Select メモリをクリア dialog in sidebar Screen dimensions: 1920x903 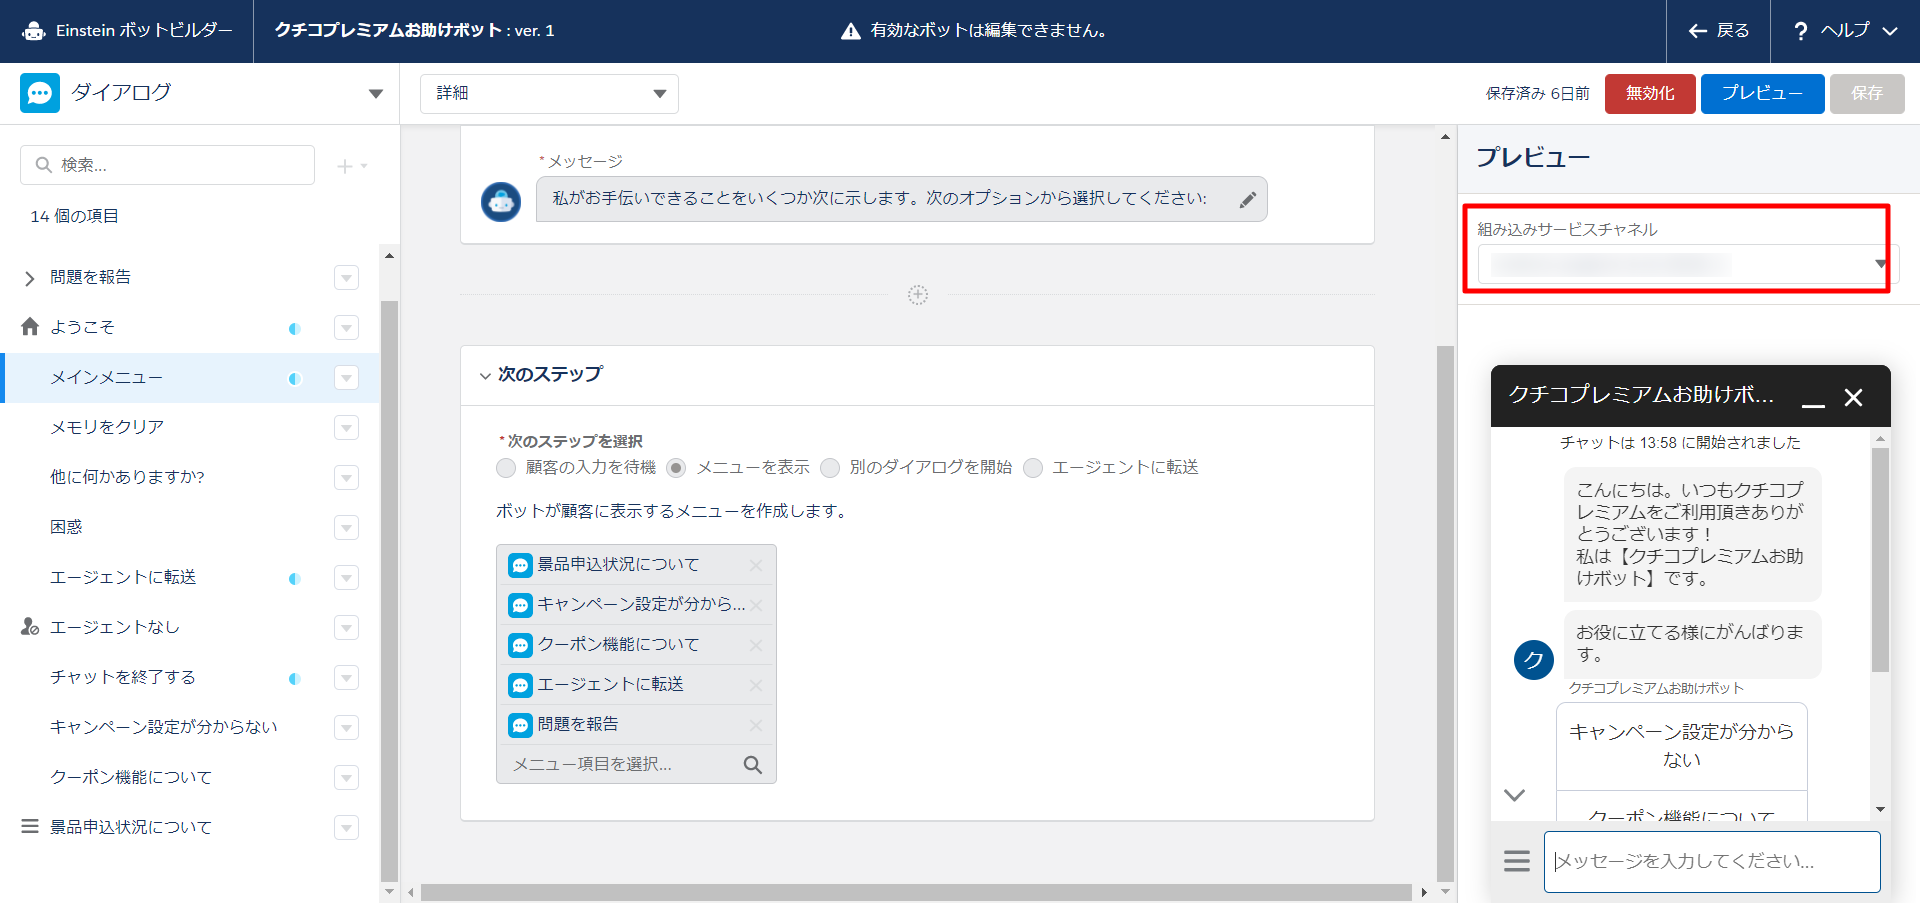pos(107,427)
